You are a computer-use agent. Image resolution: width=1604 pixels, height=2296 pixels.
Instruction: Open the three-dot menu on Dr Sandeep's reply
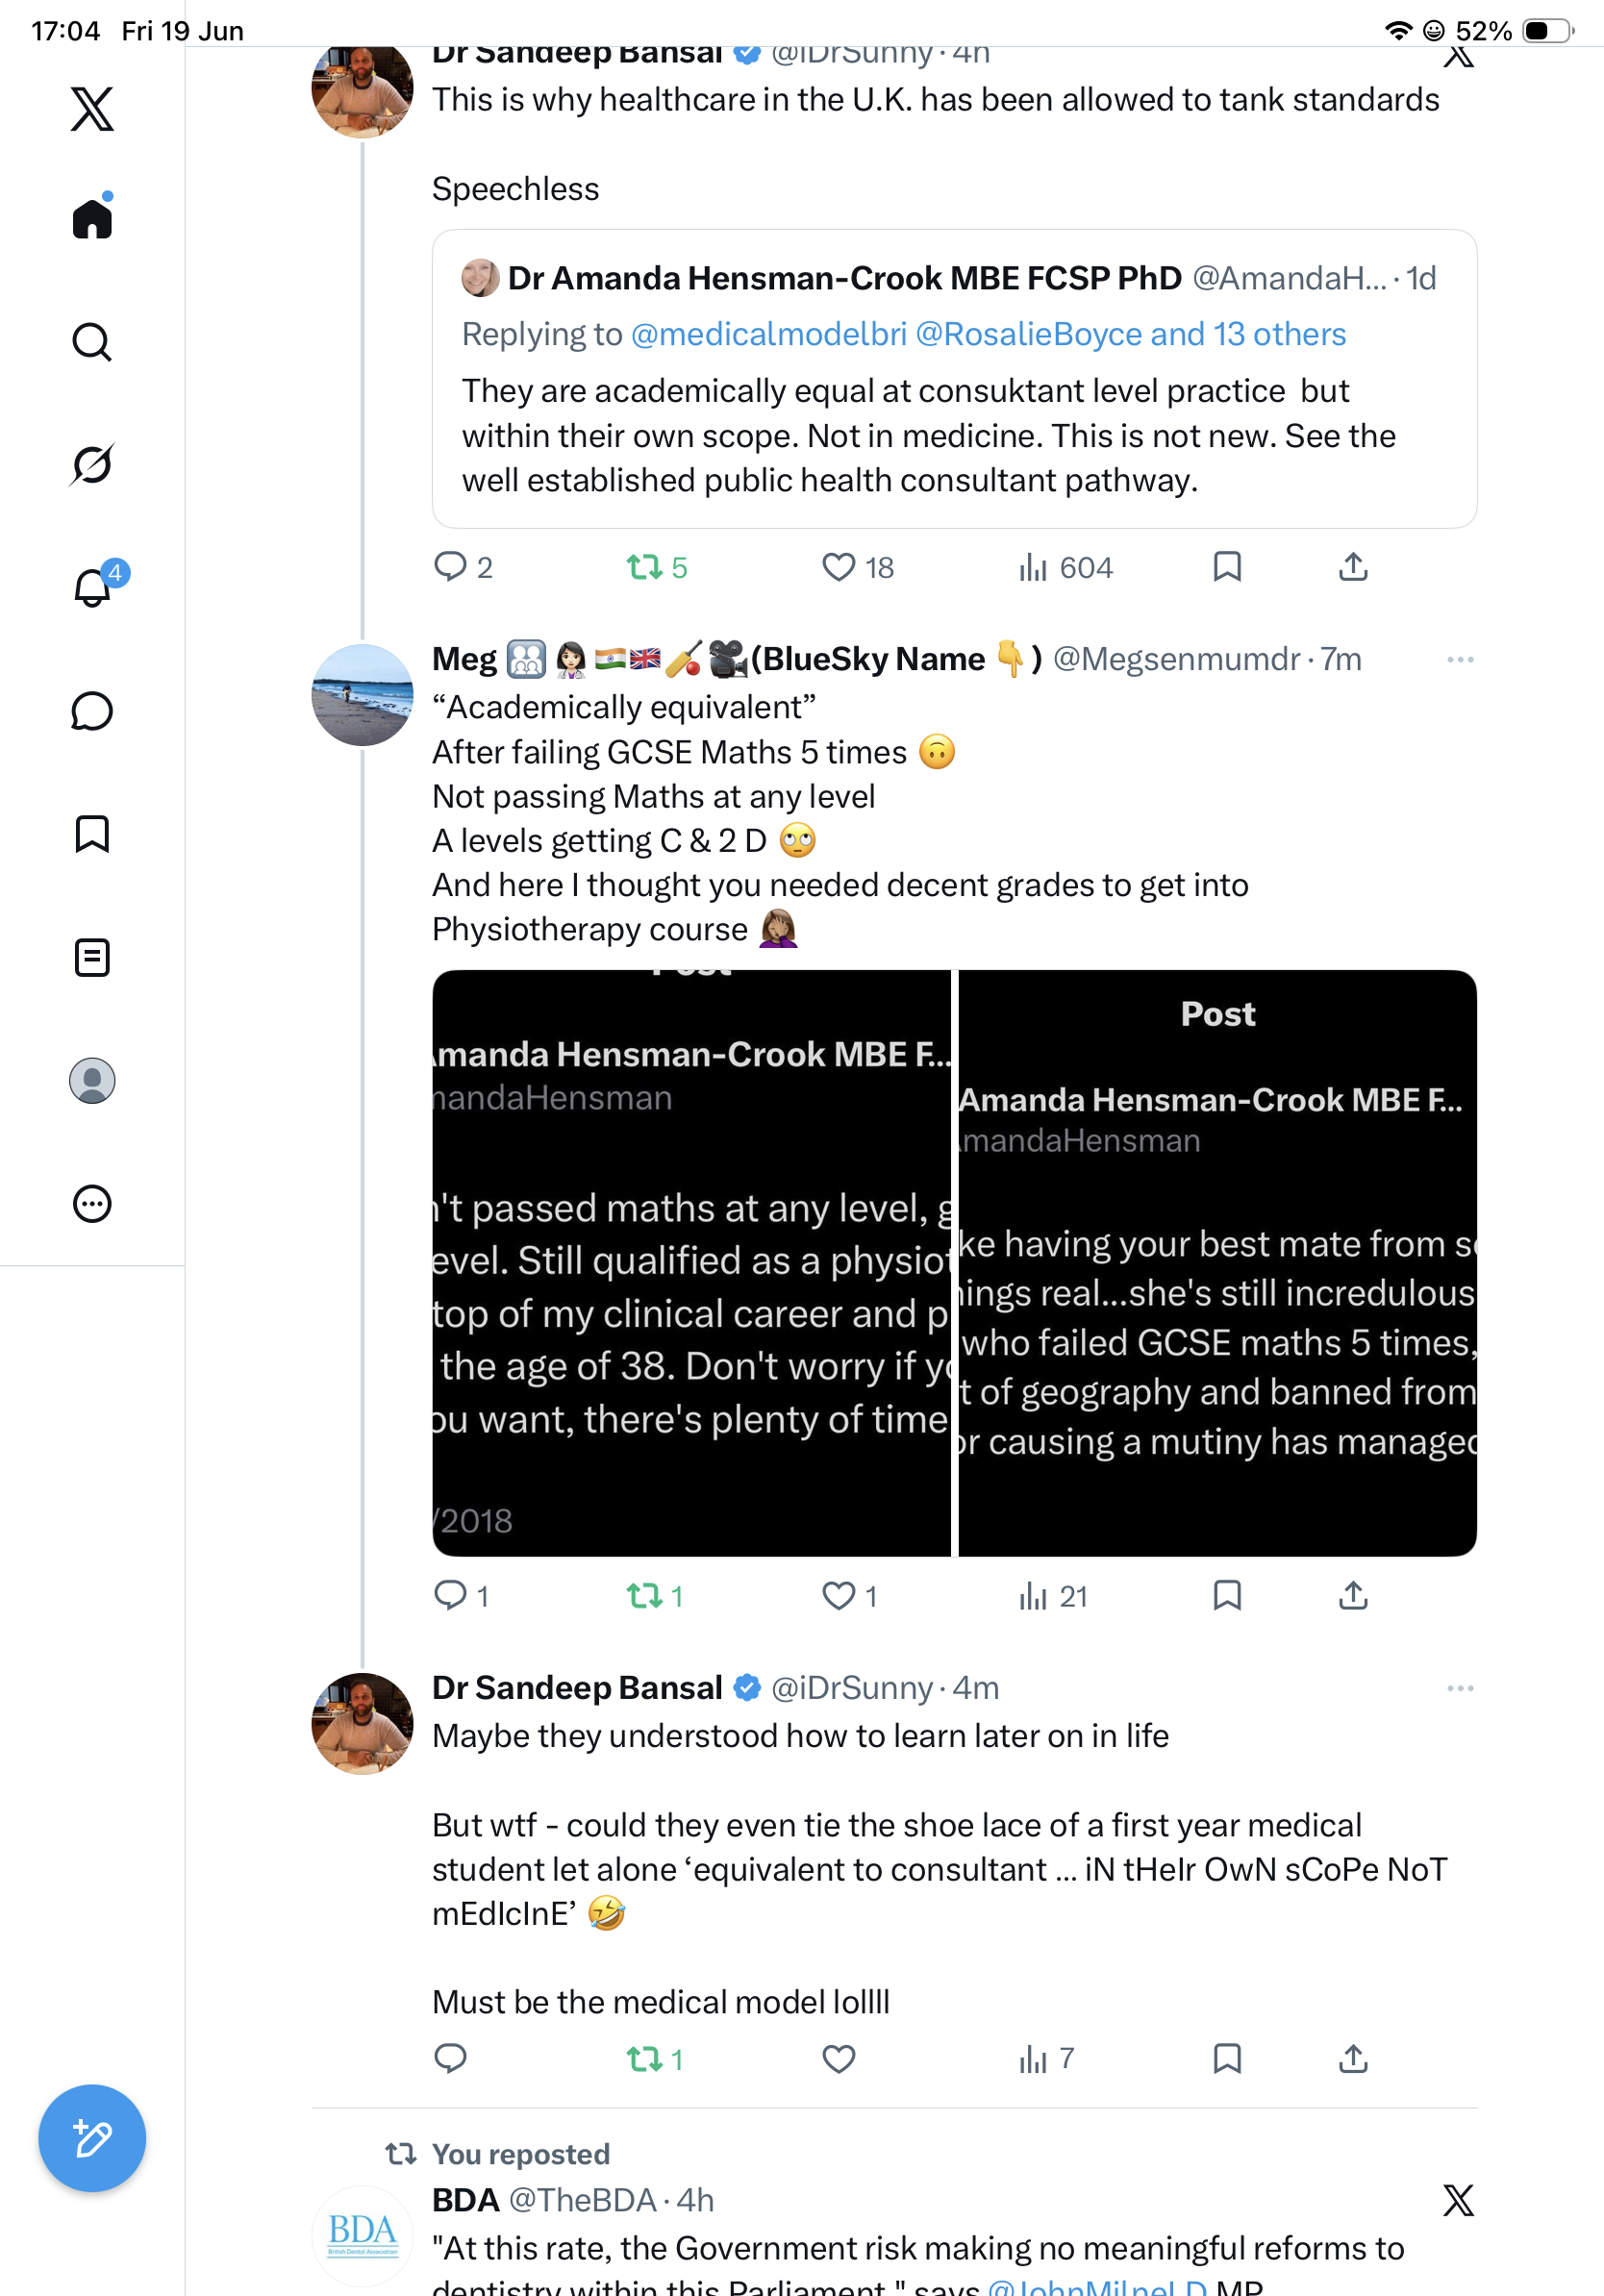pos(1460,1688)
